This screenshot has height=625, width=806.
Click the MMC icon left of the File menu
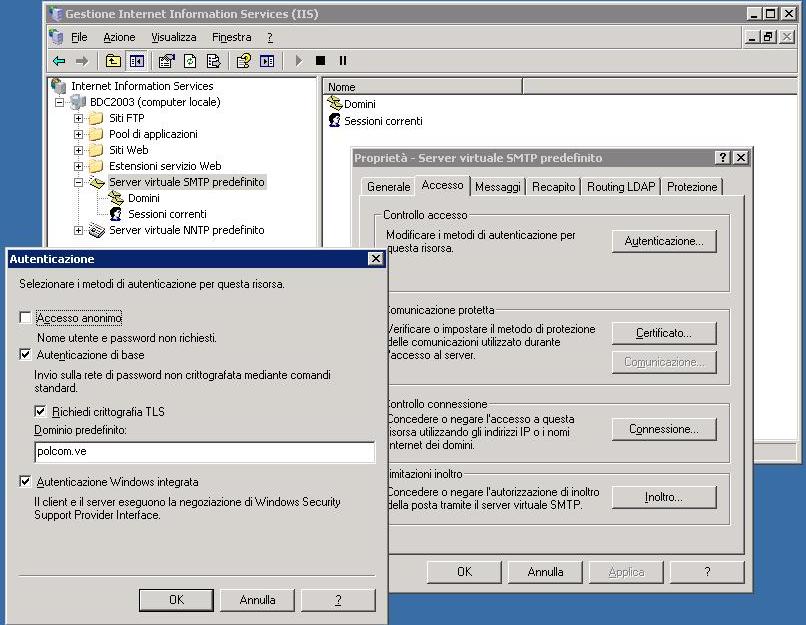[56, 37]
